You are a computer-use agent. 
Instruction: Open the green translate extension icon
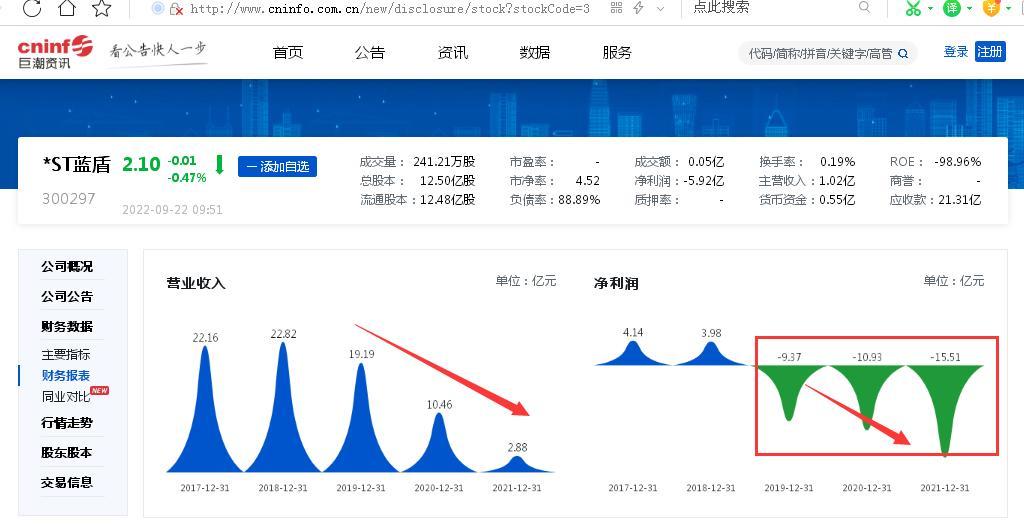[952, 8]
